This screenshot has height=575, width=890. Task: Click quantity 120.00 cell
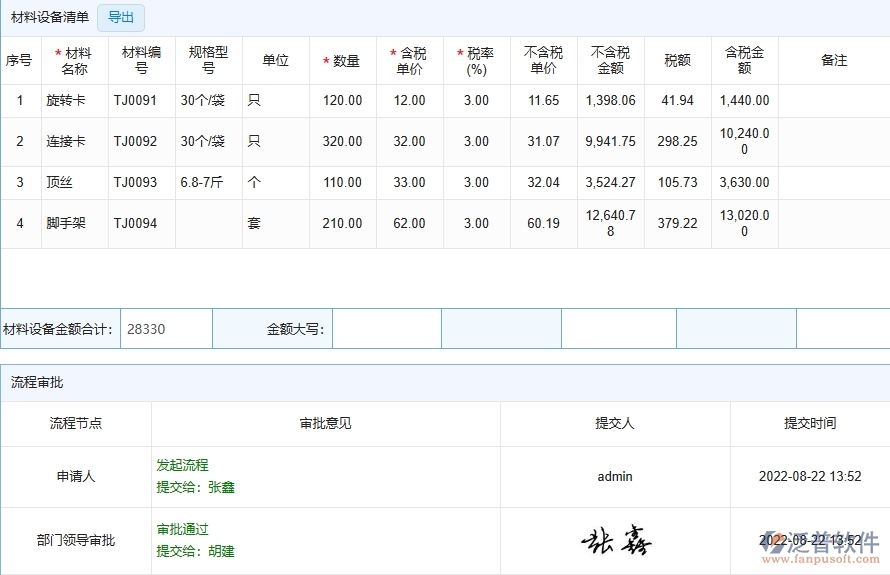(342, 100)
